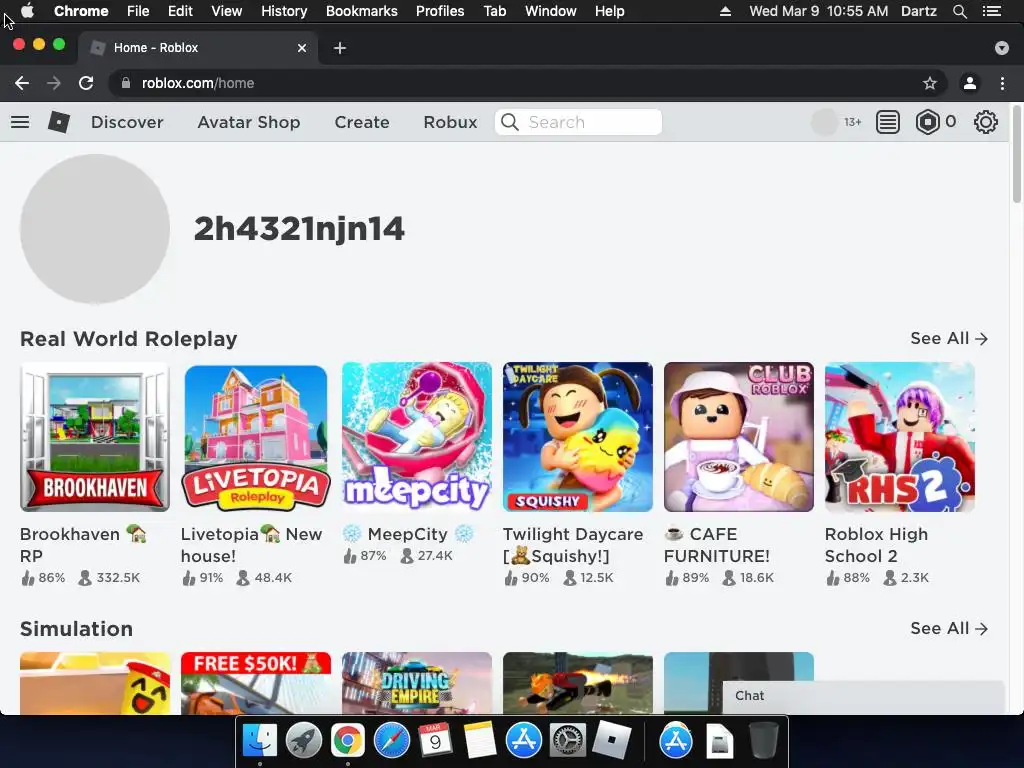The height and width of the screenshot is (768, 1024).
Task: Open the Create page
Action: [x=362, y=122]
